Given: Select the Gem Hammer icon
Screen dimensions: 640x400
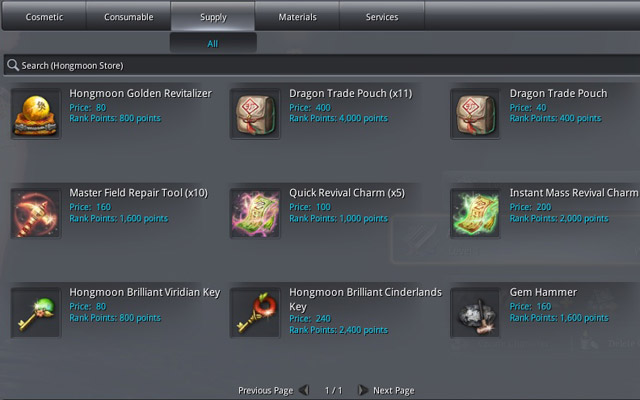Looking at the screenshot, I should click(x=475, y=313).
